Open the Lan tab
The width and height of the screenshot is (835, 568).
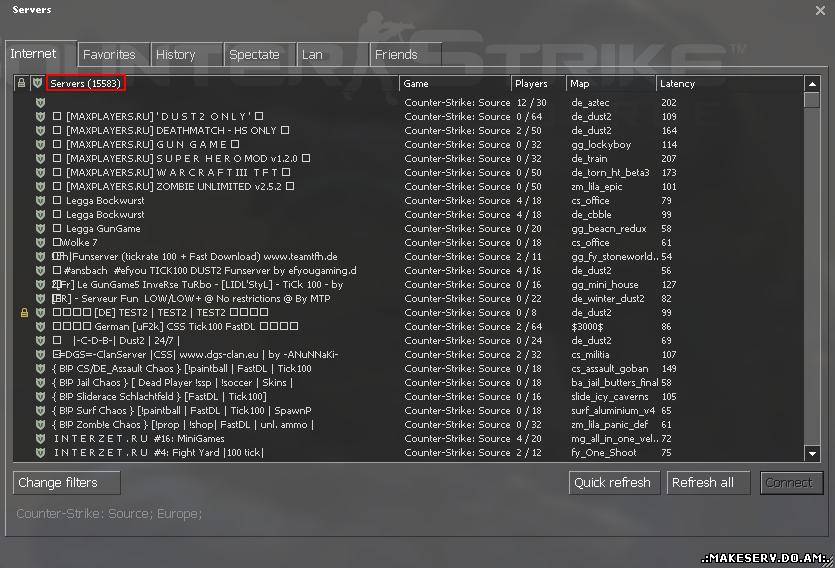click(x=333, y=55)
